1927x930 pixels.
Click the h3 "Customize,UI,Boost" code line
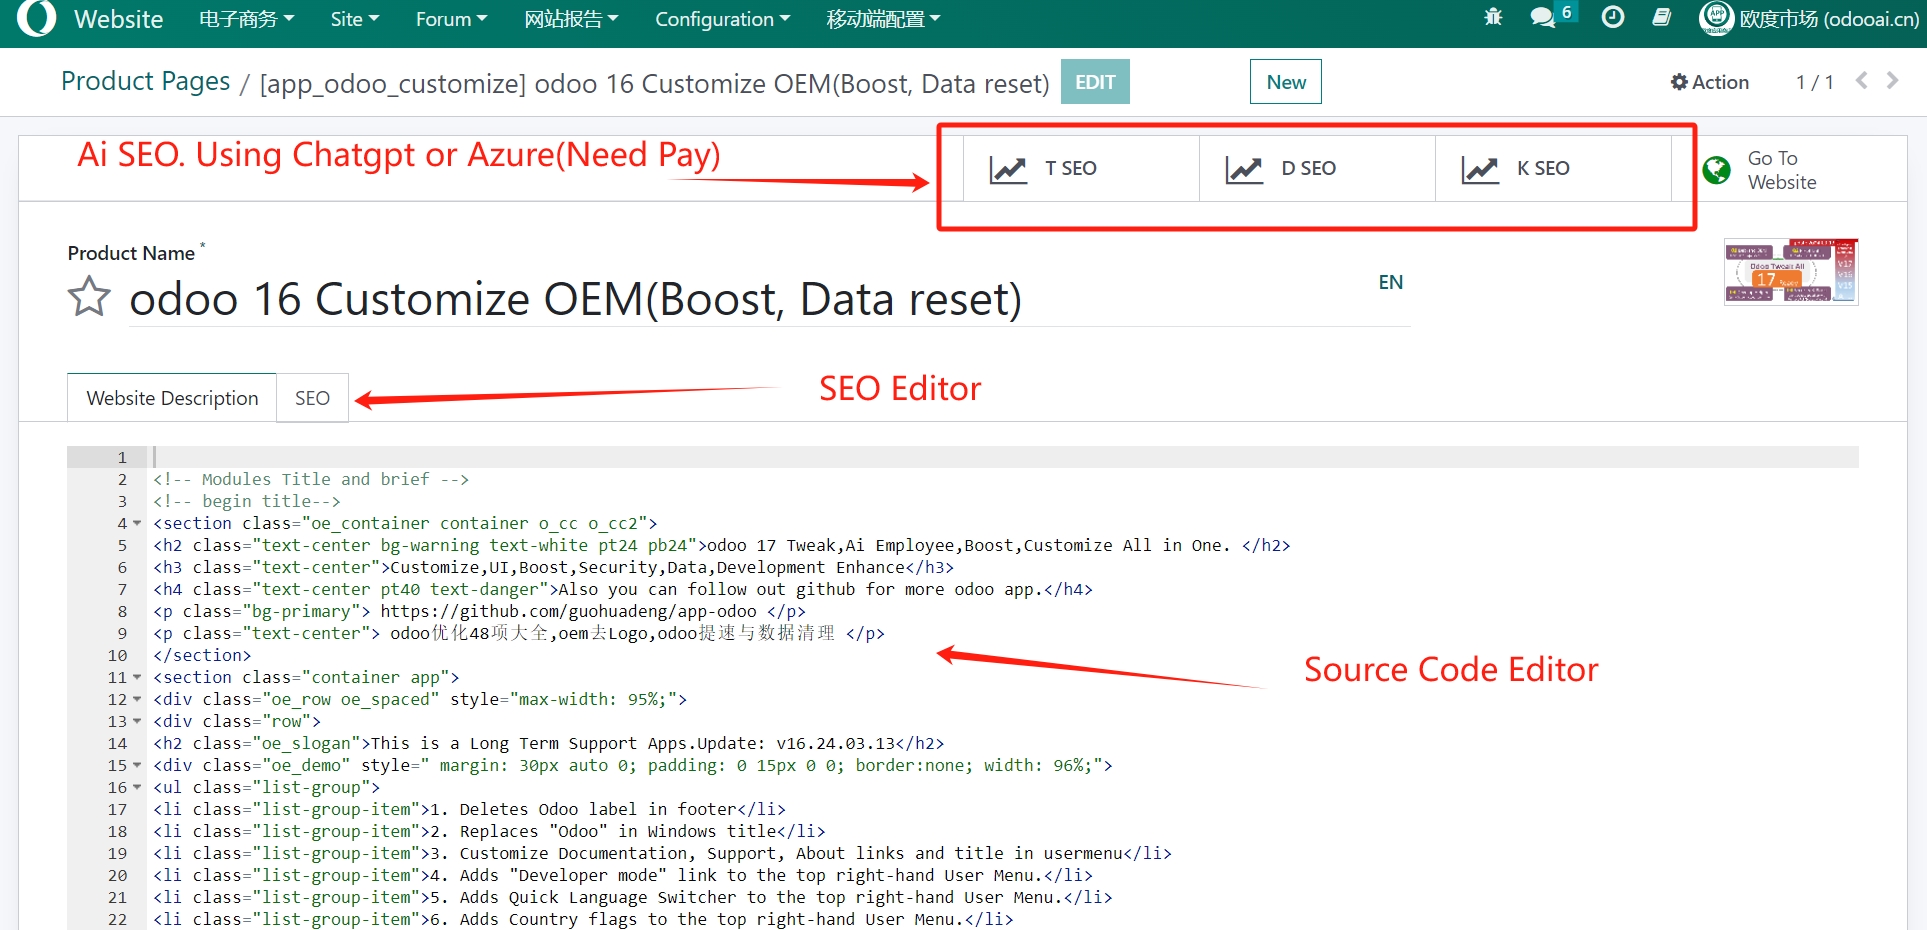(553, 567)
